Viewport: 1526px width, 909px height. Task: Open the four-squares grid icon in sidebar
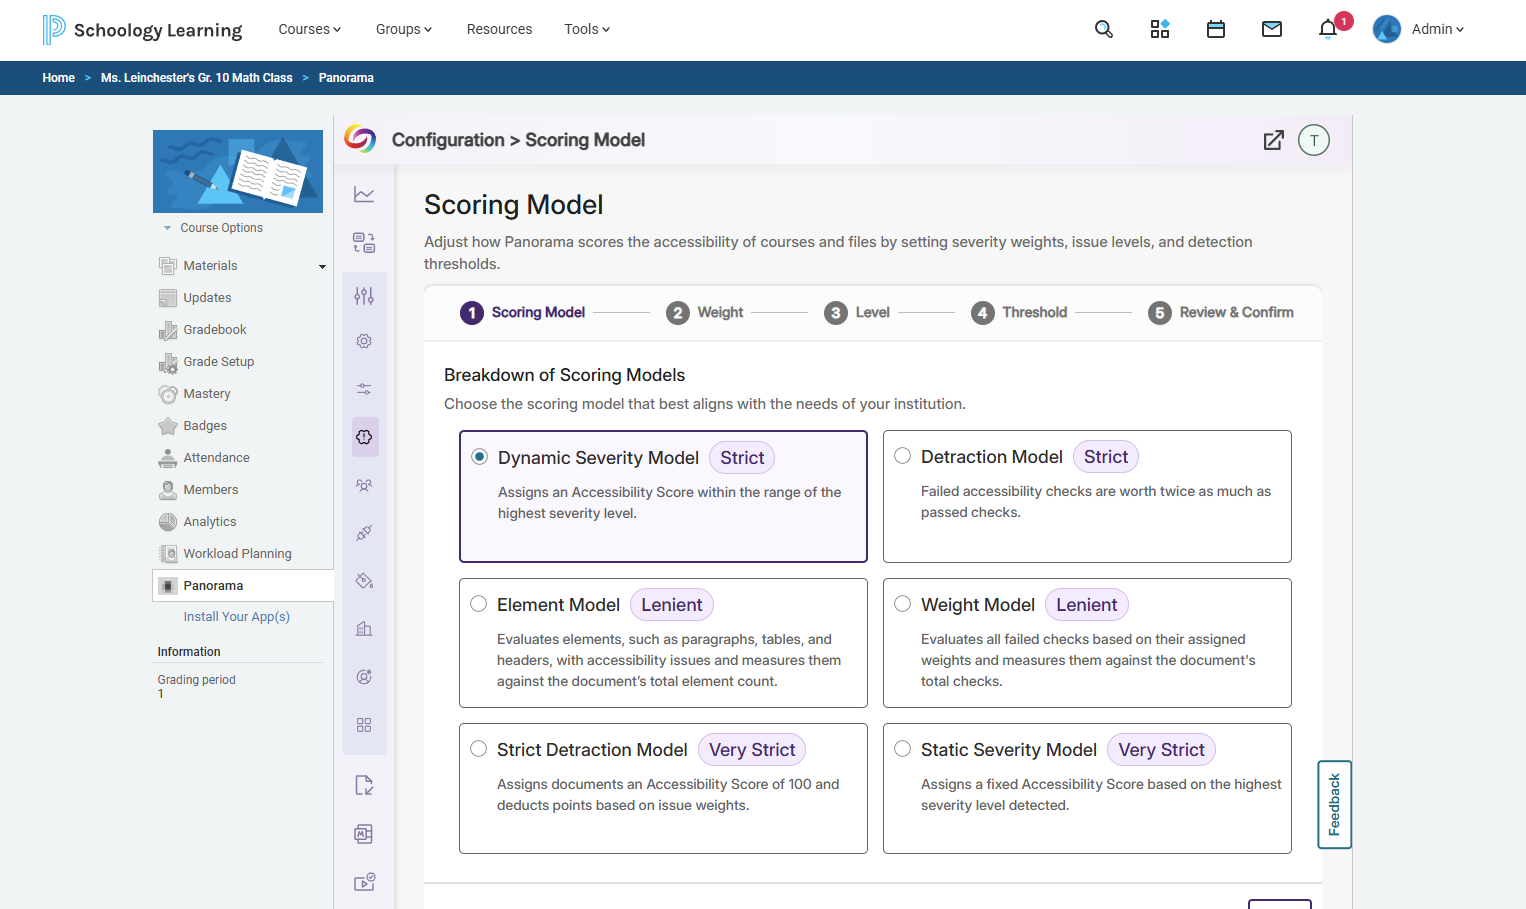tap(364, 725)
